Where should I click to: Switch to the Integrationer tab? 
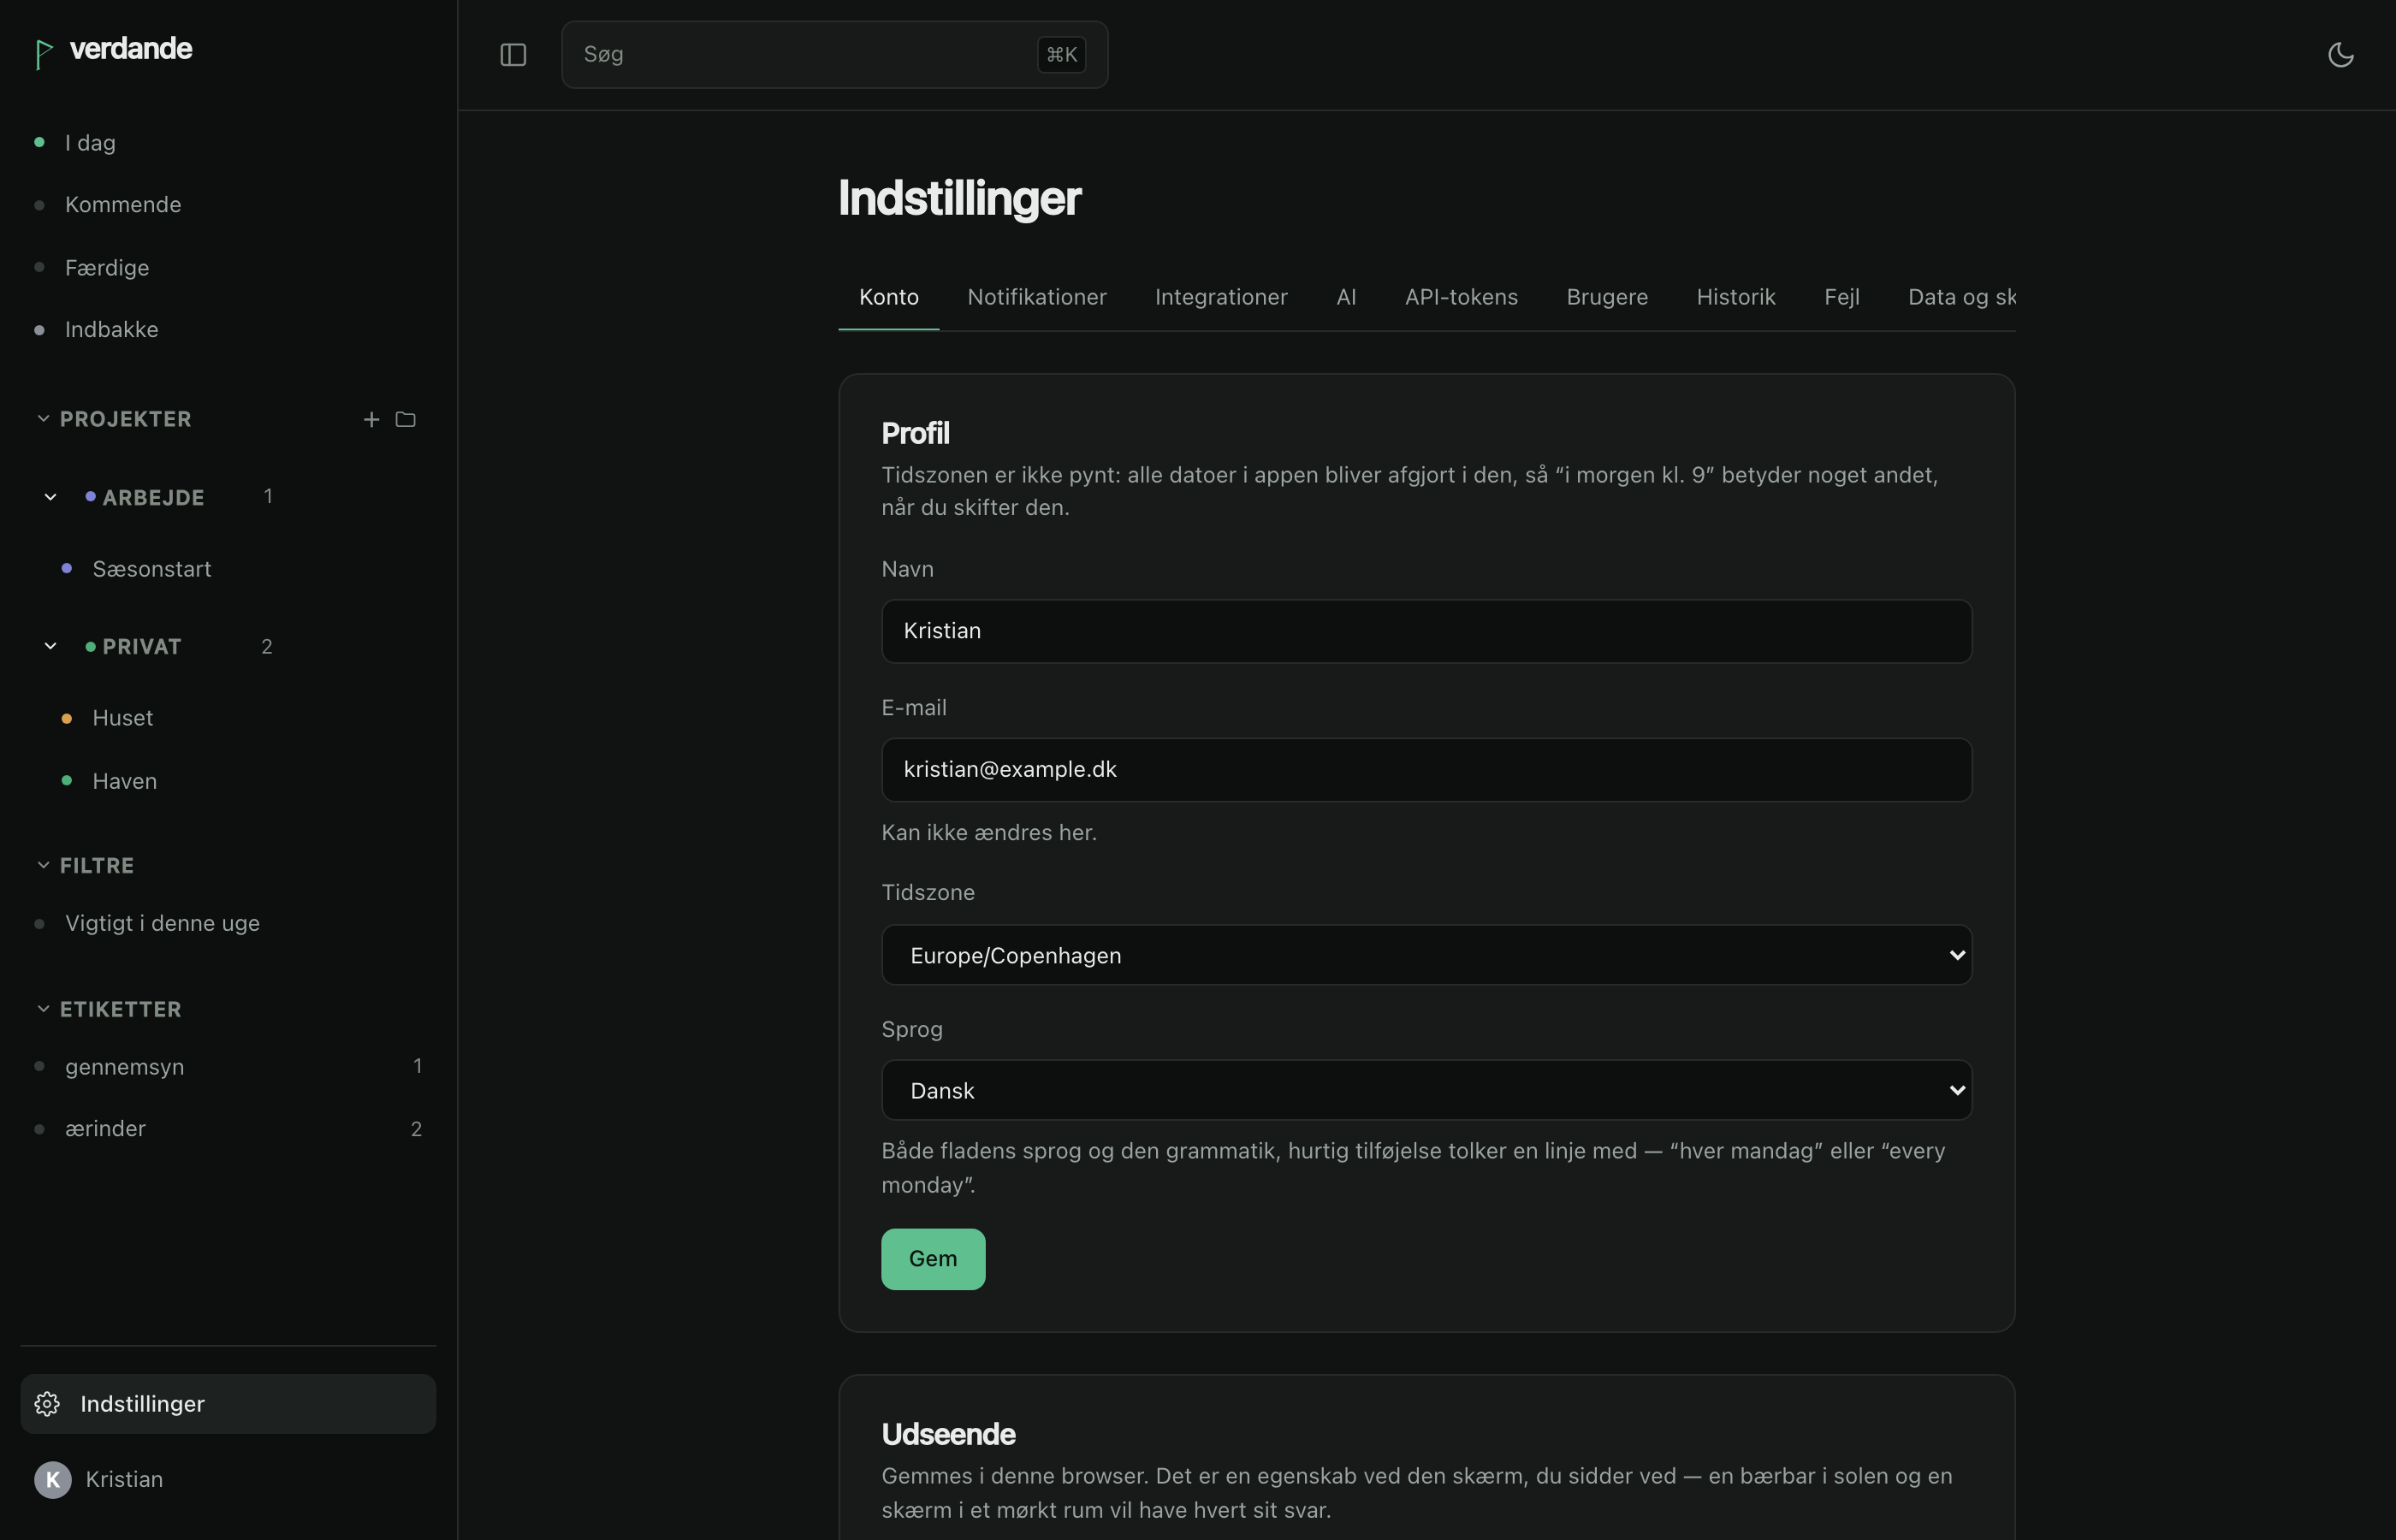pyautogui.click(x=1221, y=297)
